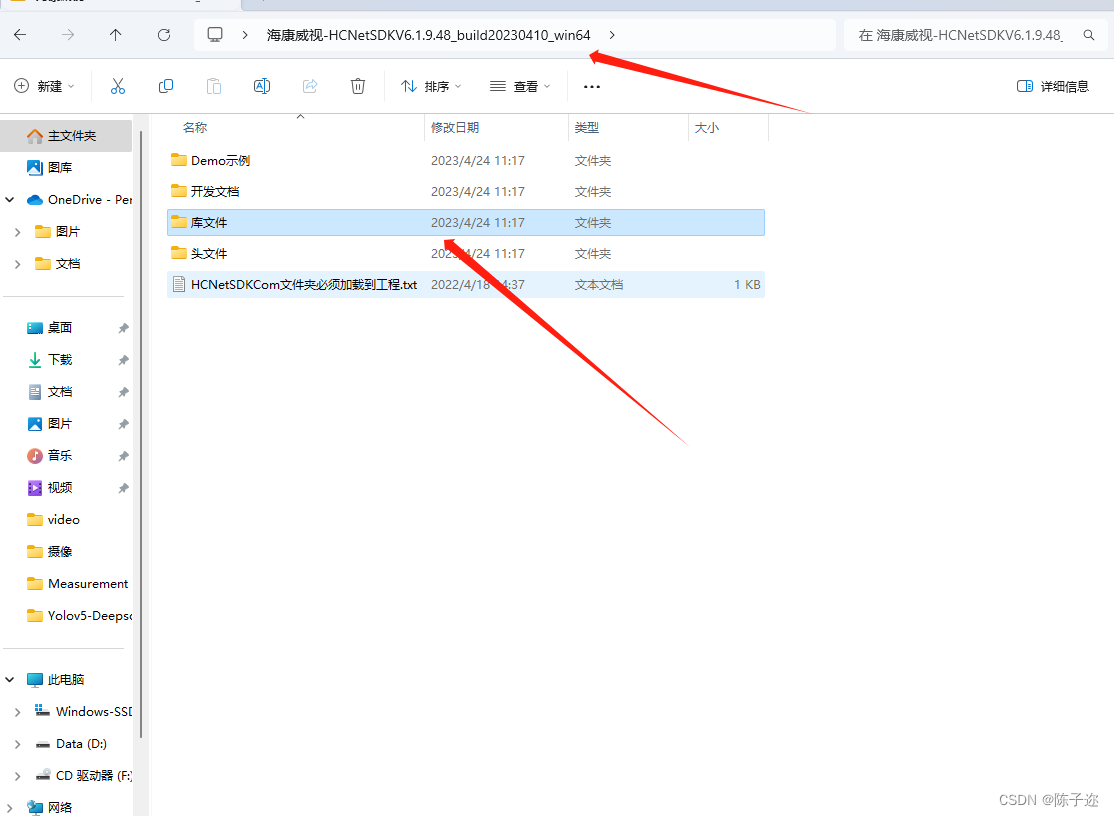Viewport: 1114px width, 816px height.
Task: Toggle the 详细信息 details pane
Action: coord(1053,86)
